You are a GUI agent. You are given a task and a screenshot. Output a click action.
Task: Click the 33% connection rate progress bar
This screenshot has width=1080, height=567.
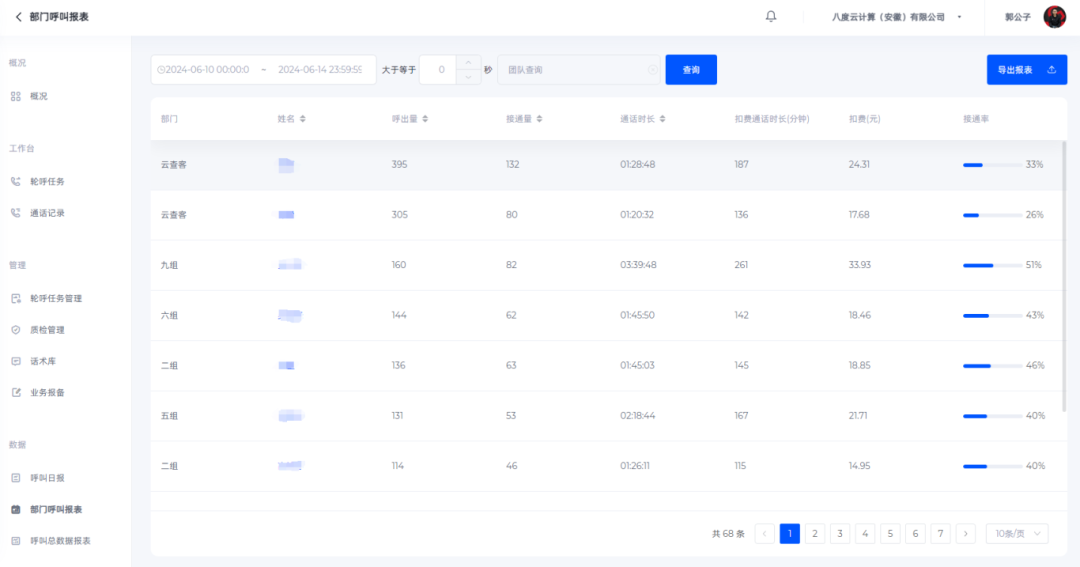coord(993,165)
